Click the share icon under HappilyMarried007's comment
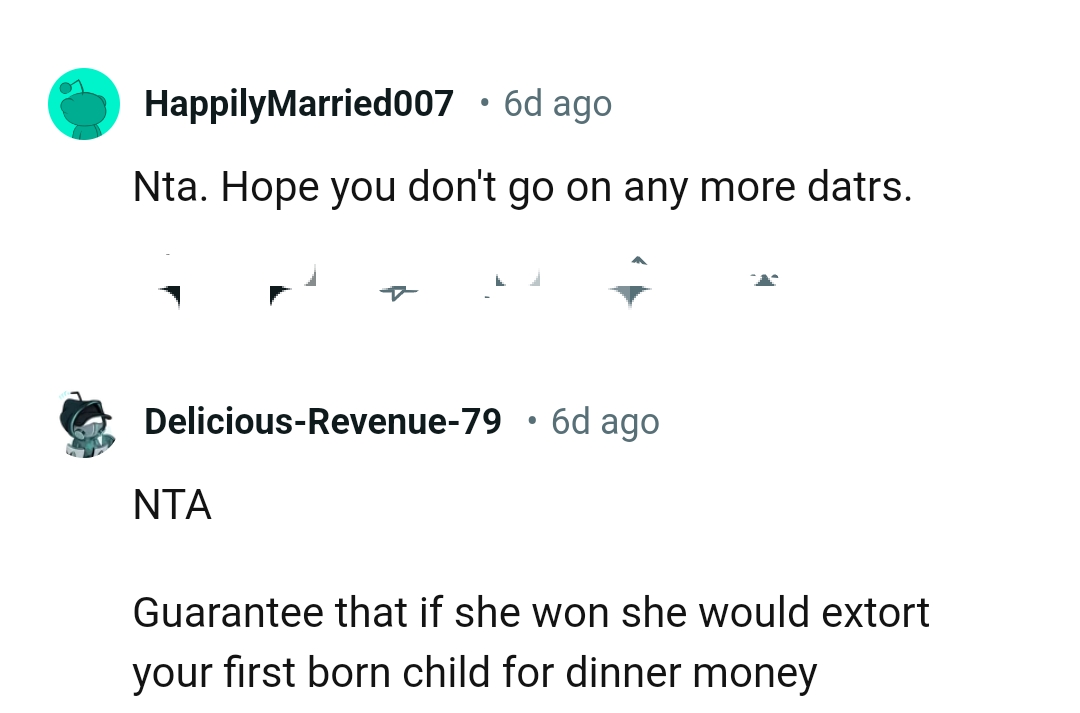1080x713 pixels. coord(630,285)
